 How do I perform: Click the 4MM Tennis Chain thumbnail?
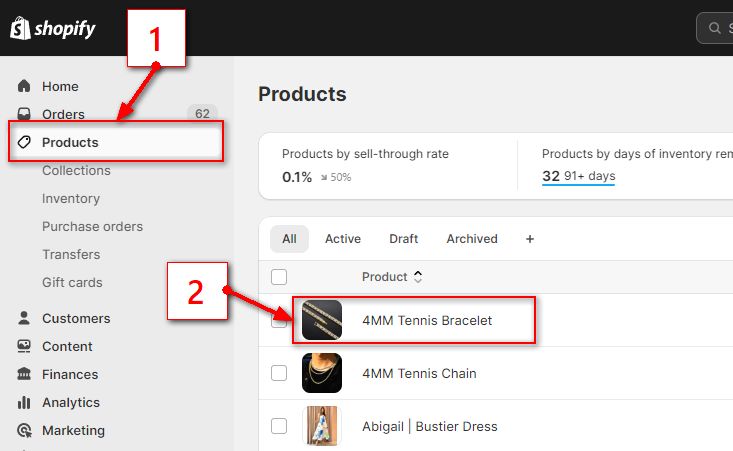click(322, 373)
